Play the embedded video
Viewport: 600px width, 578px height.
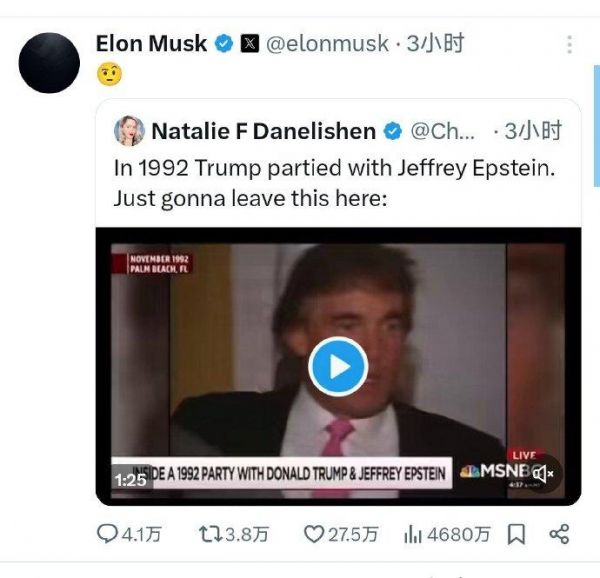pyautogui.click(x=338, y=367)
